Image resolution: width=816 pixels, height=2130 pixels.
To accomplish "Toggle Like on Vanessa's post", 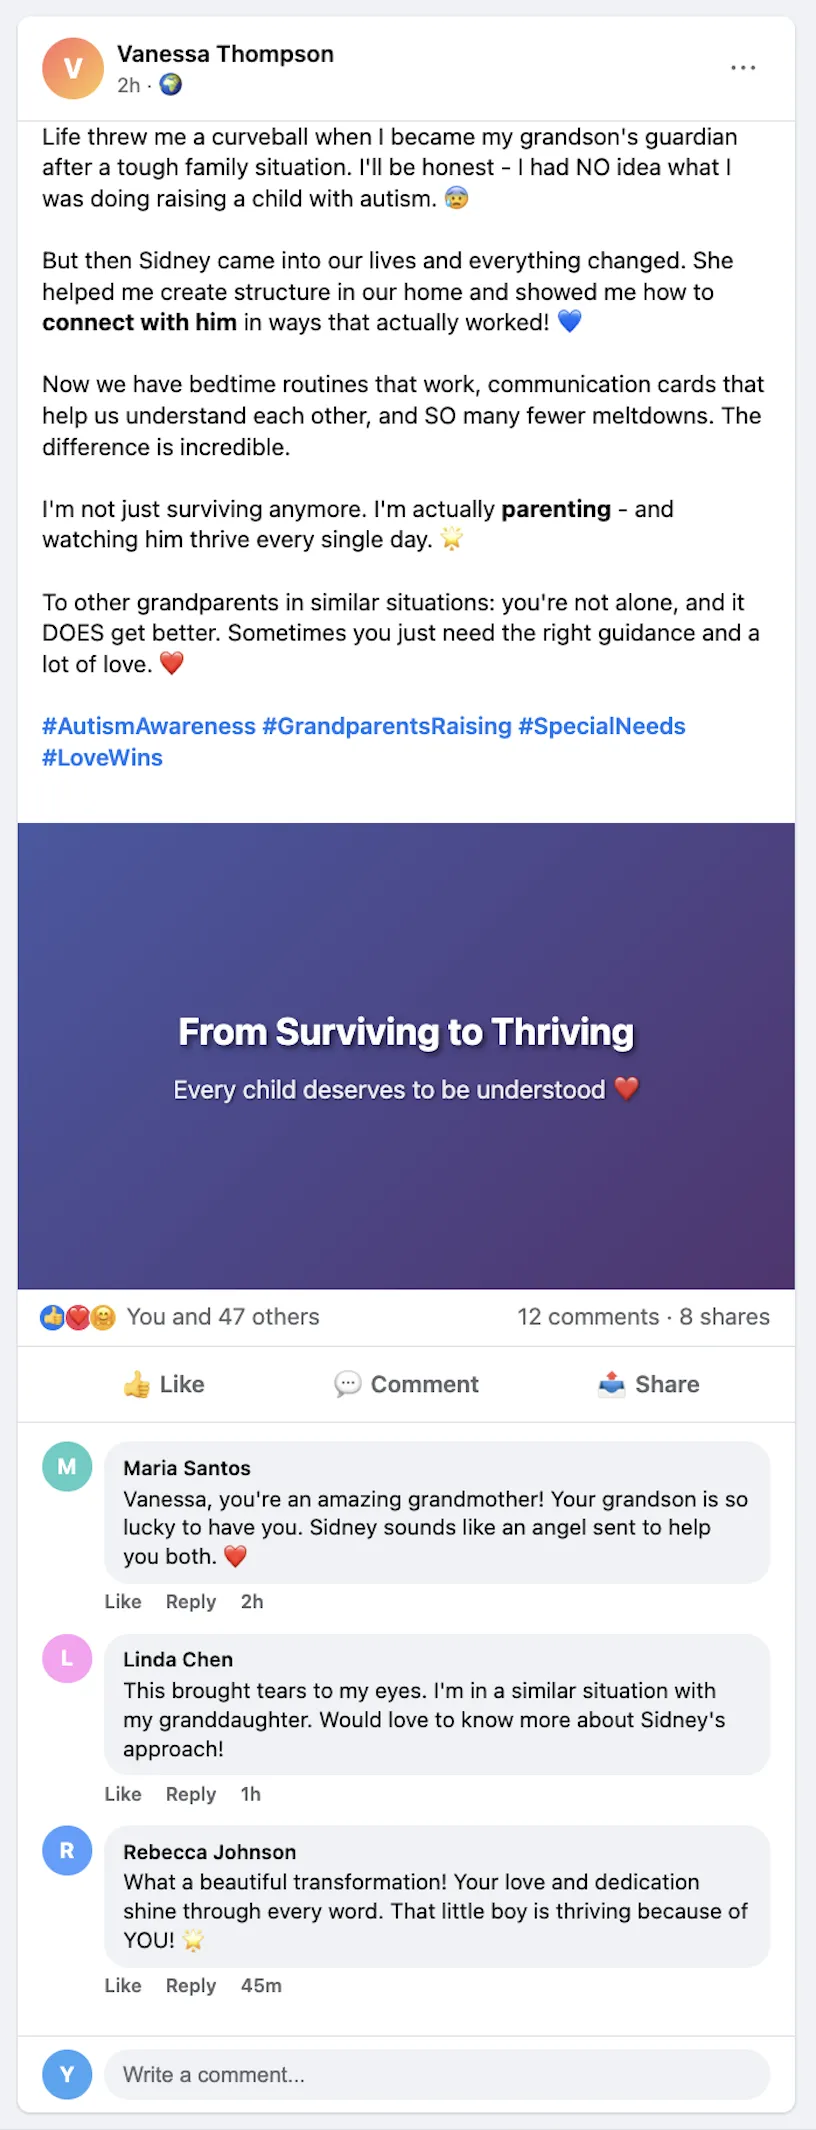I will pos(164,1384).
